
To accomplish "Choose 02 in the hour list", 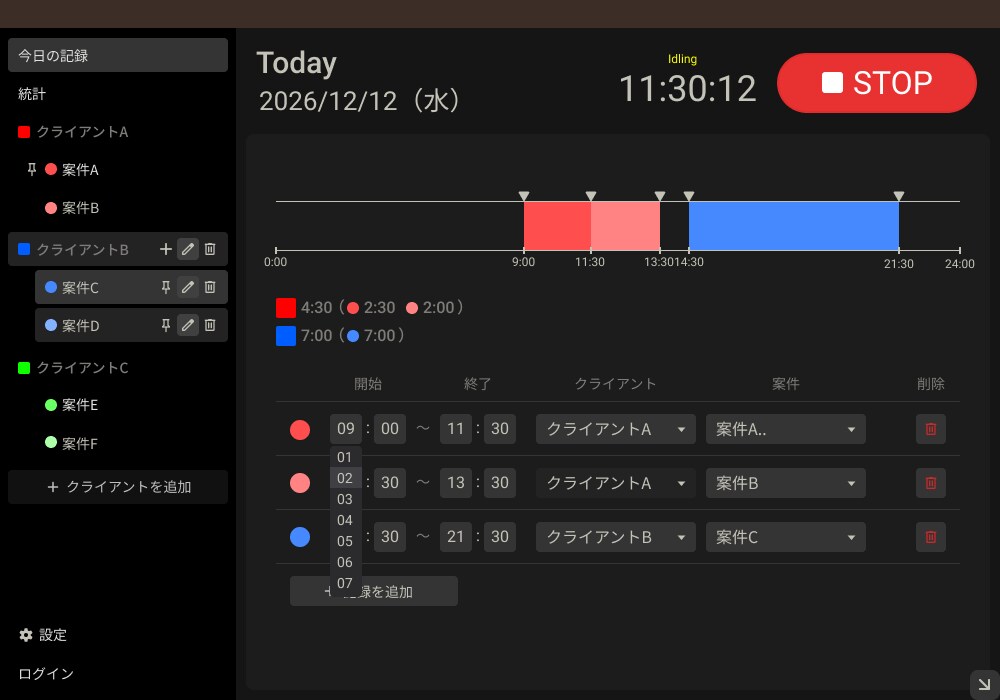I will [345, 478].
